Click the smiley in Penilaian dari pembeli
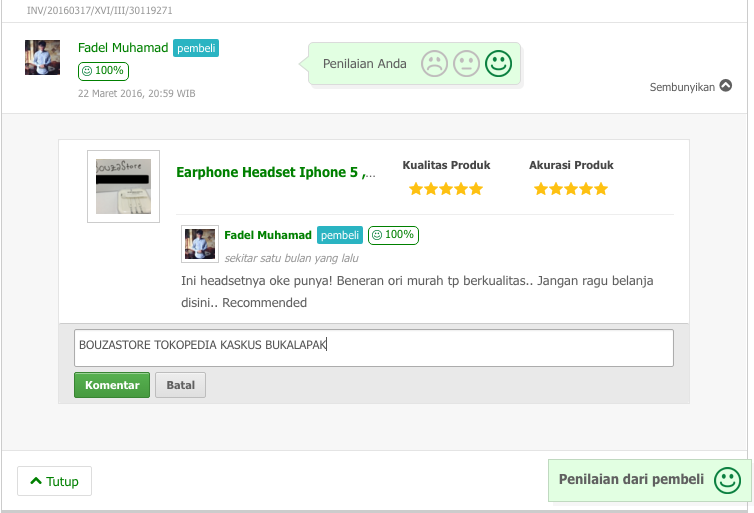The width and height of the screenshot is (754, 513). 727,480
